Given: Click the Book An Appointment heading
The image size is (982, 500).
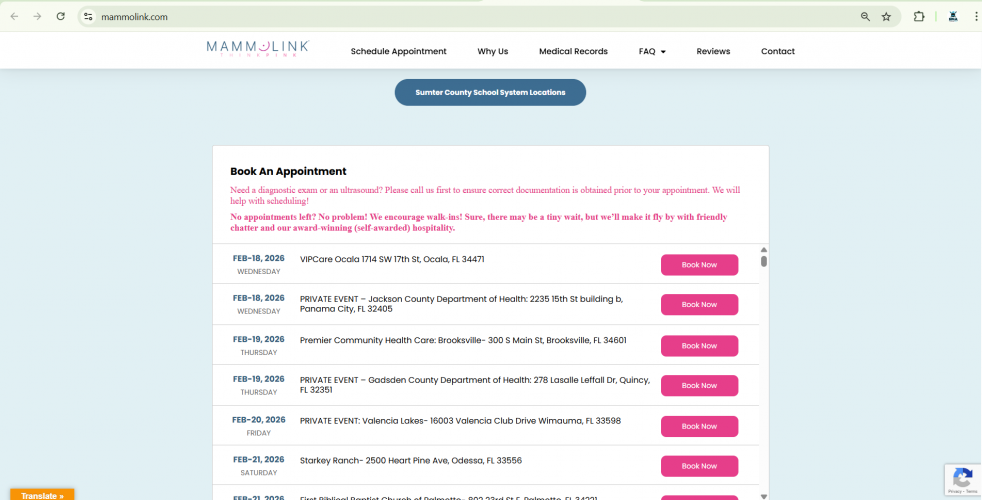Looking at the screenshot, I should 288,171.
